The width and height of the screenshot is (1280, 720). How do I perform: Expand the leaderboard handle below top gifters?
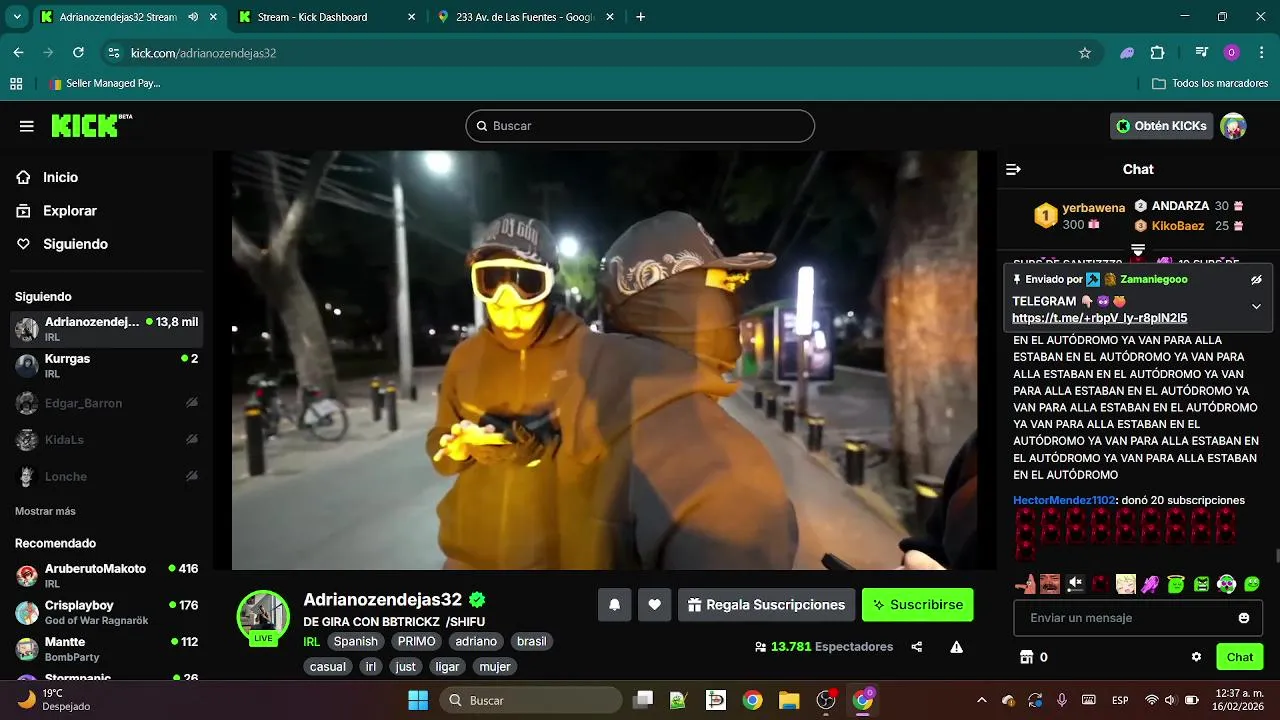(1138, 249)
